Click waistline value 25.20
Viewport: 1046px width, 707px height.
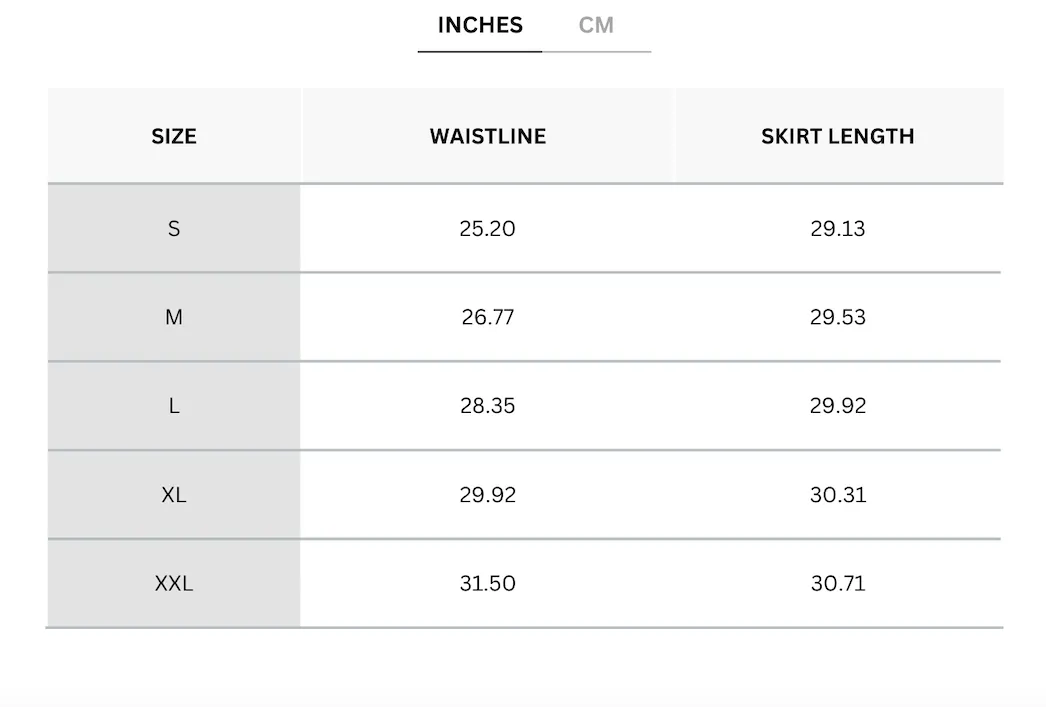(488, 229)
